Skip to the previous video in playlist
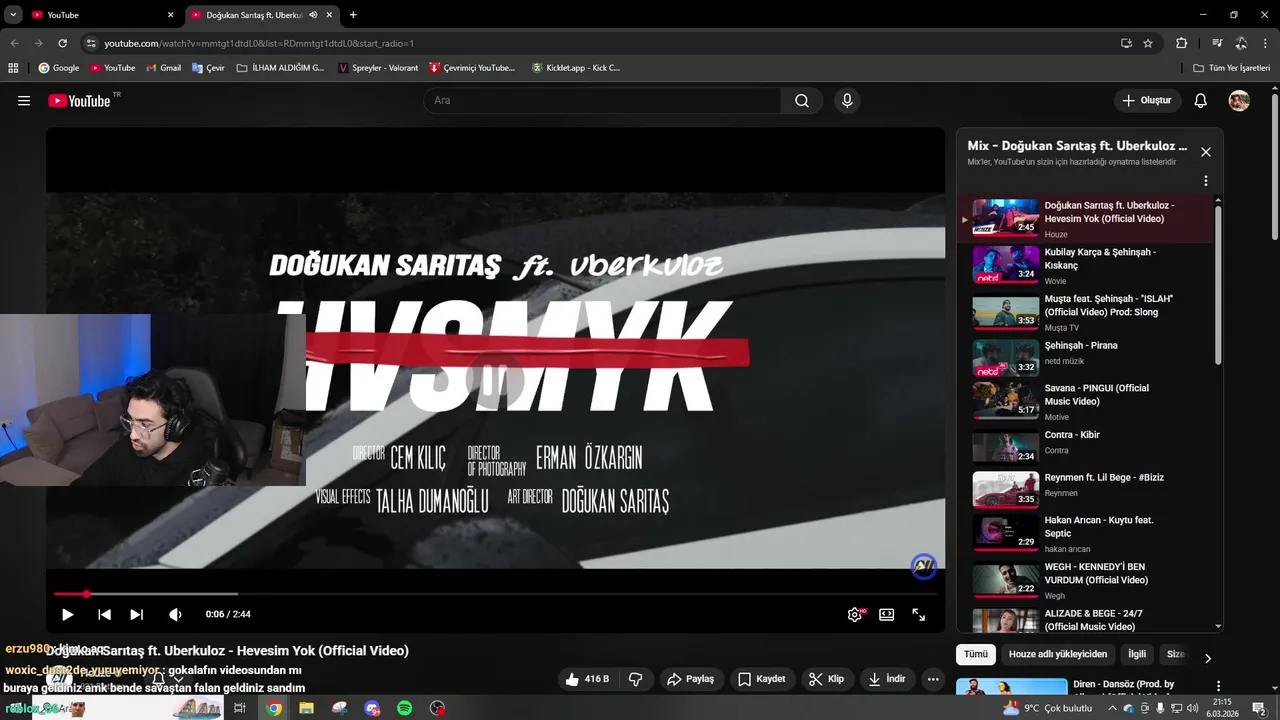 coord(104,615)
